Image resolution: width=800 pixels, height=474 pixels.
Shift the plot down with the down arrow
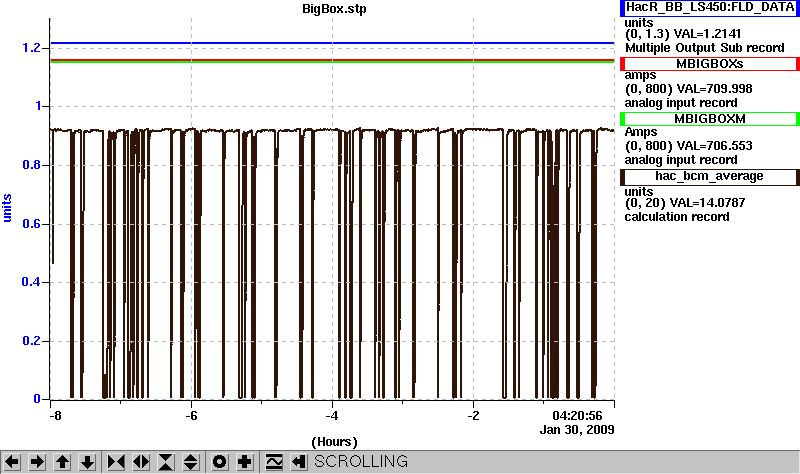click(87, 462)
